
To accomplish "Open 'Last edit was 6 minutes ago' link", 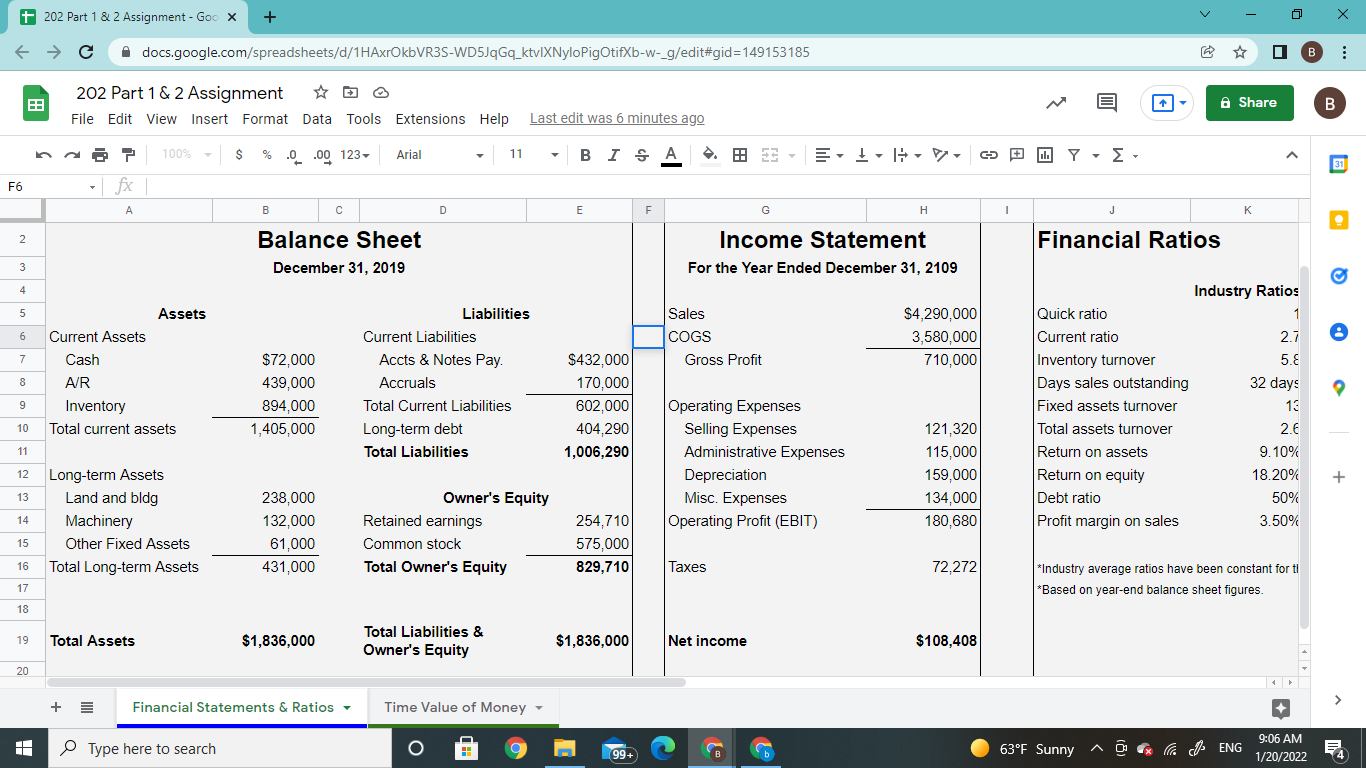I will point(616,119).
